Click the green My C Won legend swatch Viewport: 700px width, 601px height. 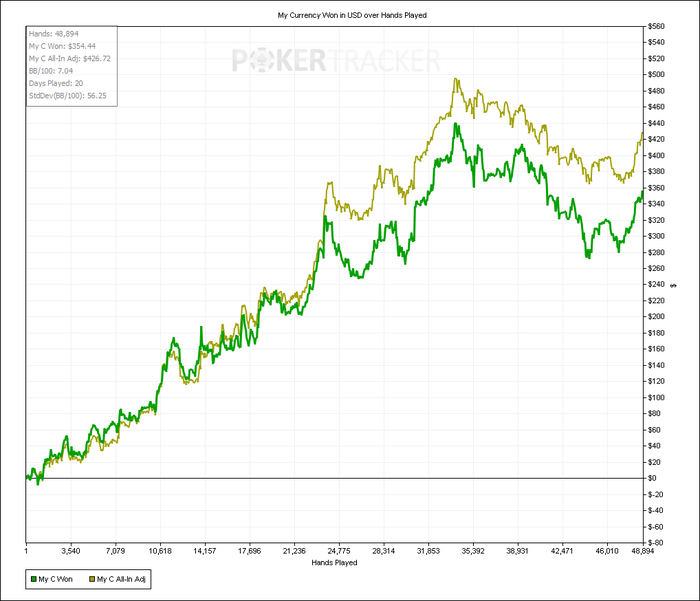[33, 579]
